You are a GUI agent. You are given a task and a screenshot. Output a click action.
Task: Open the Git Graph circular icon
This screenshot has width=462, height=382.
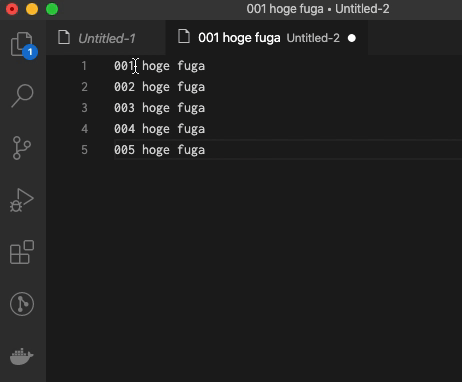(22, 304)
